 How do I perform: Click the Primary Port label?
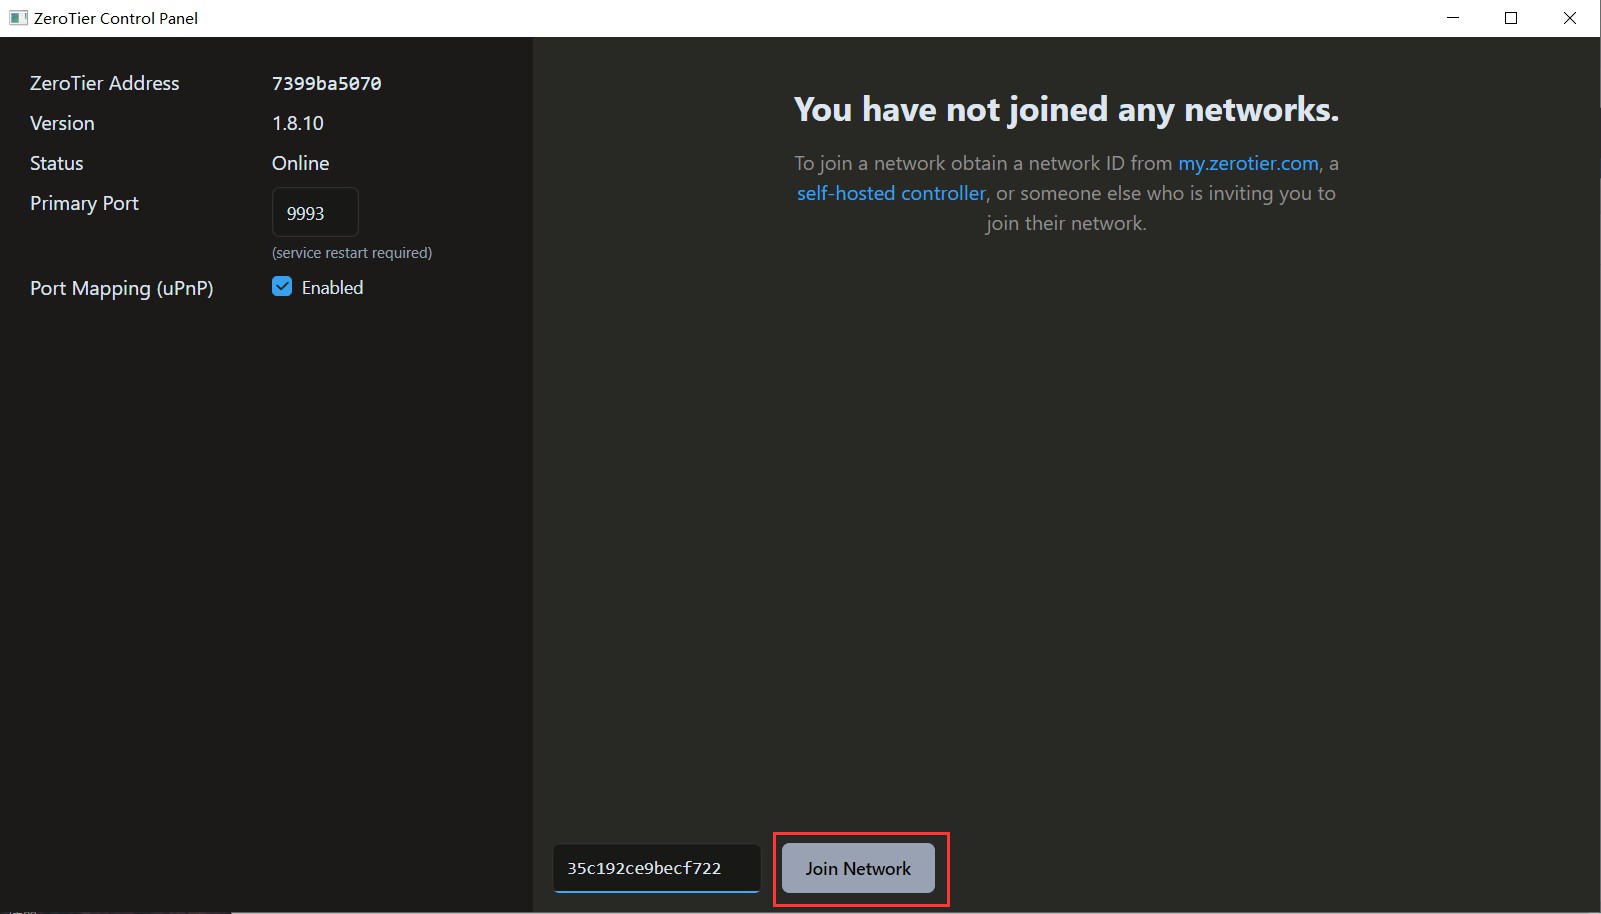click(x=84, y=203)
